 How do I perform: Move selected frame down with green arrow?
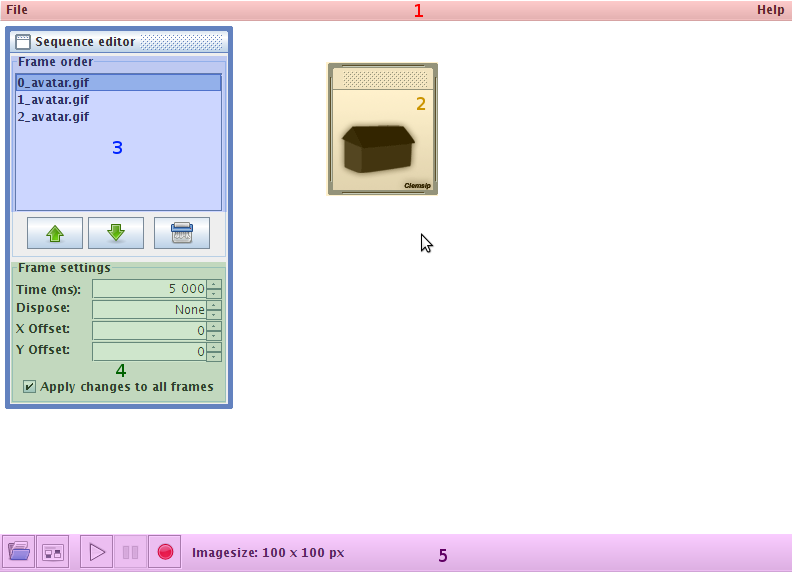pos(116,233)
